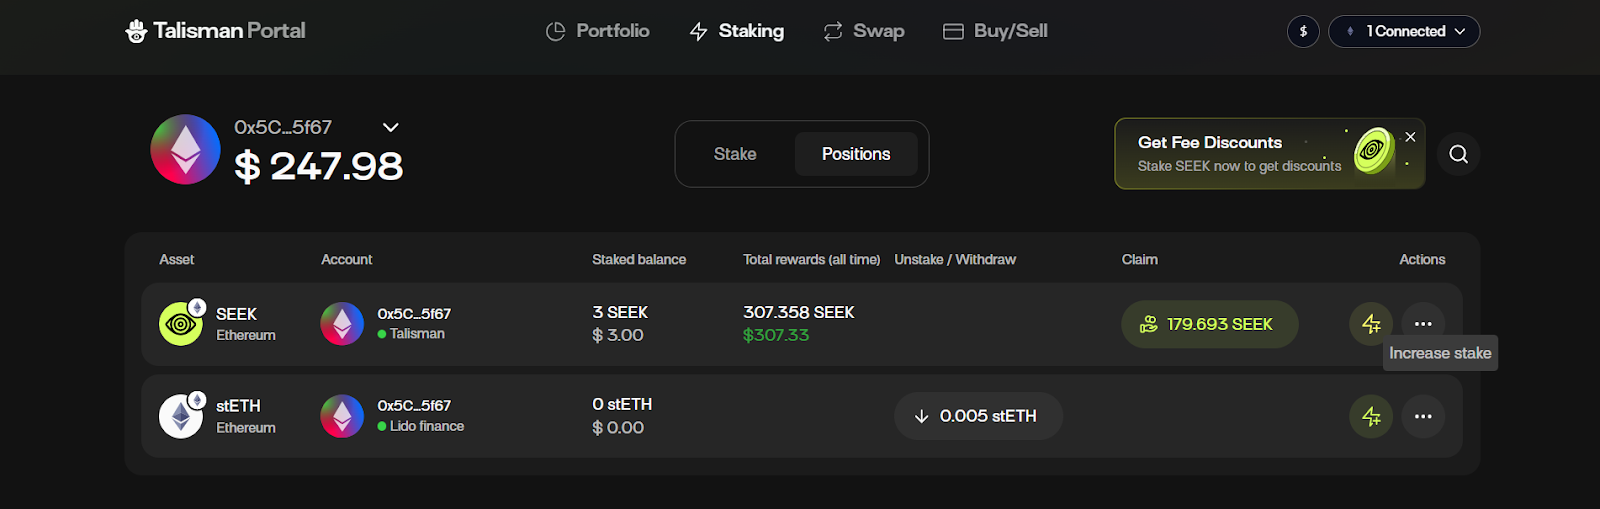Viewport: 1600px width, 509px height.
Task: Open the Buy/Sell tab
Action: [996, 31]
